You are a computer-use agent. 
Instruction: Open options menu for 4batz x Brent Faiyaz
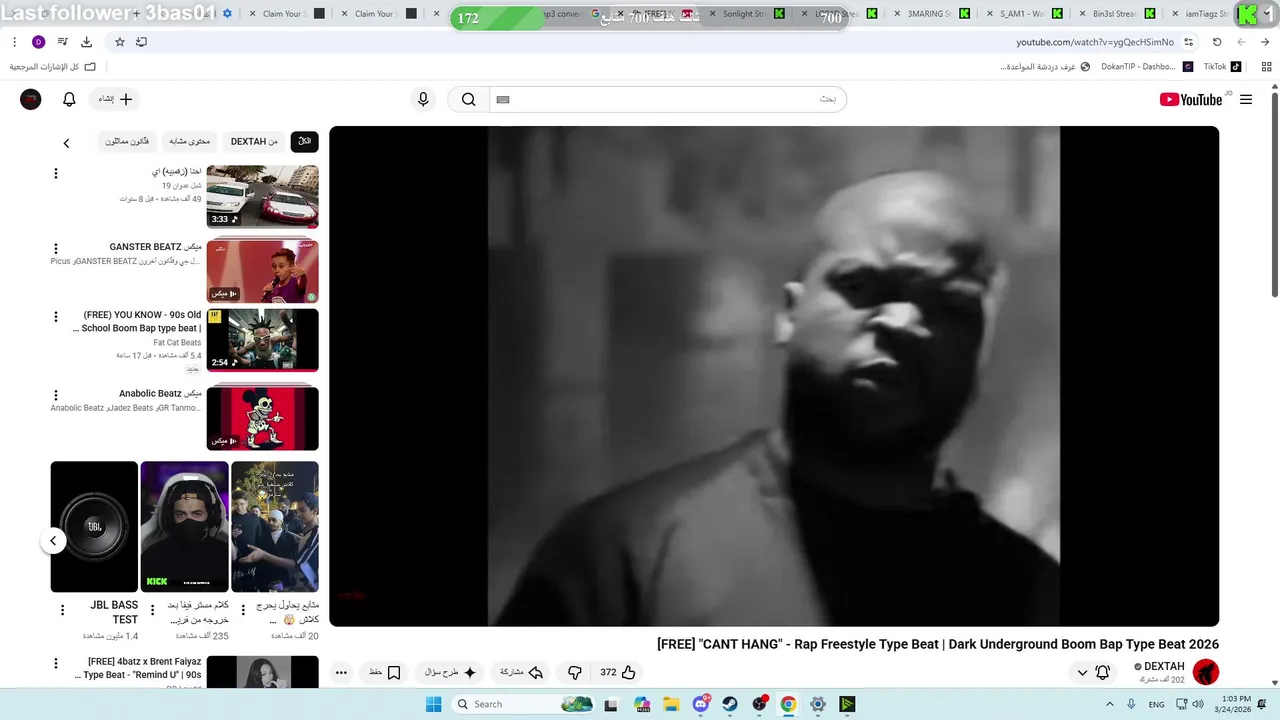point(56,664)
